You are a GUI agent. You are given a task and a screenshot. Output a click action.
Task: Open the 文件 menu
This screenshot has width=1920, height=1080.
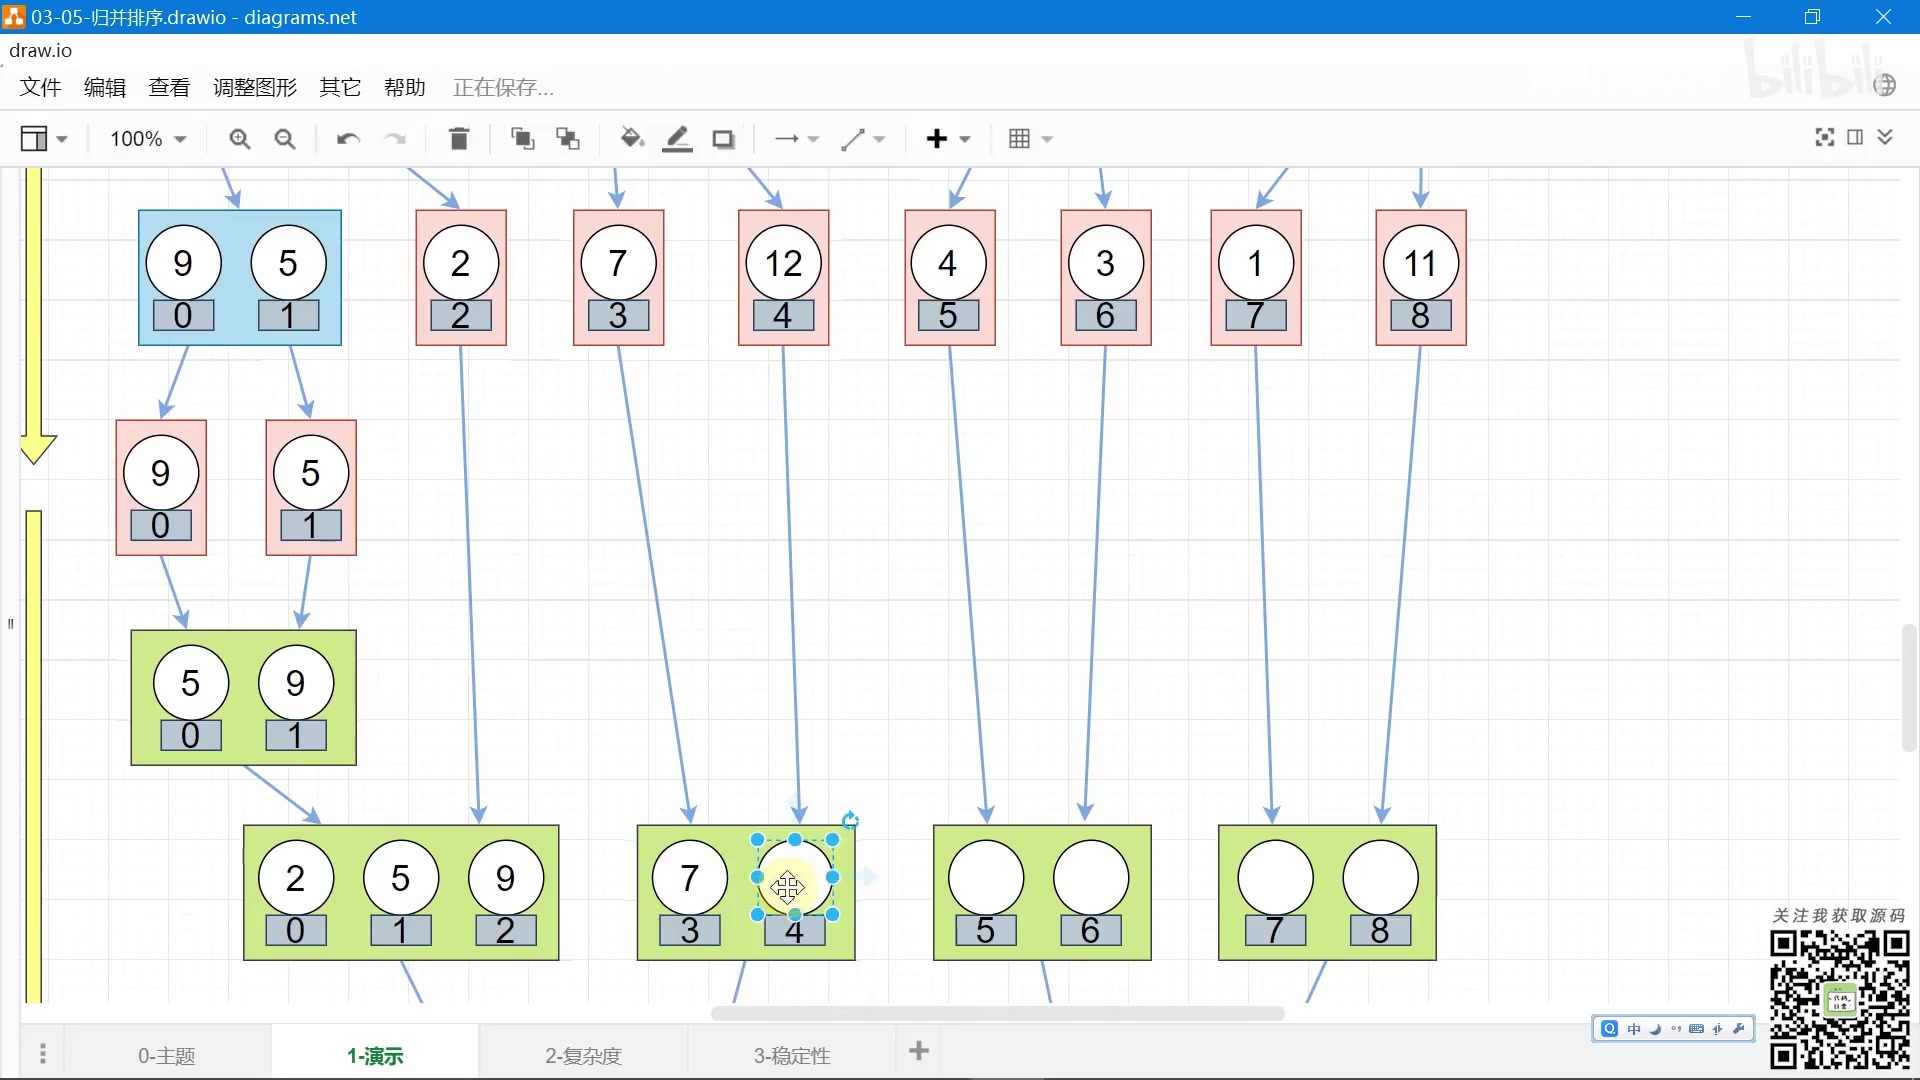41,87
